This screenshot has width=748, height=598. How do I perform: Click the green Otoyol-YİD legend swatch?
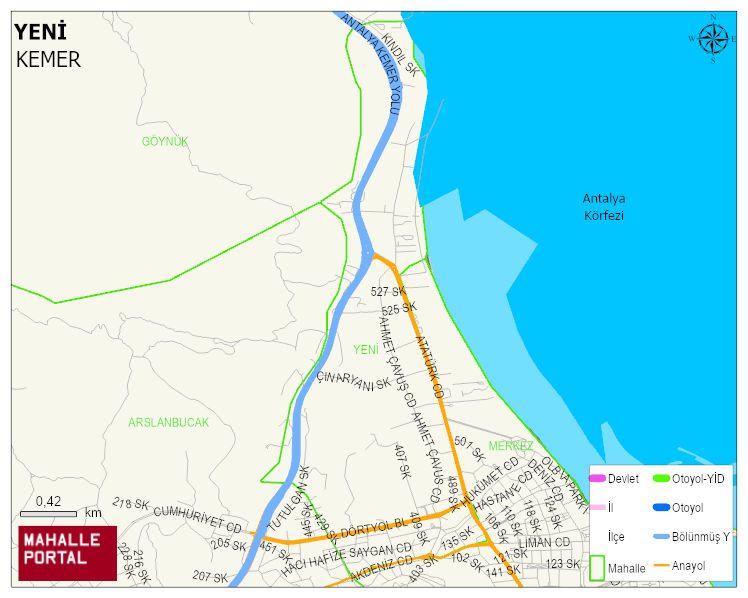point(661,478)
